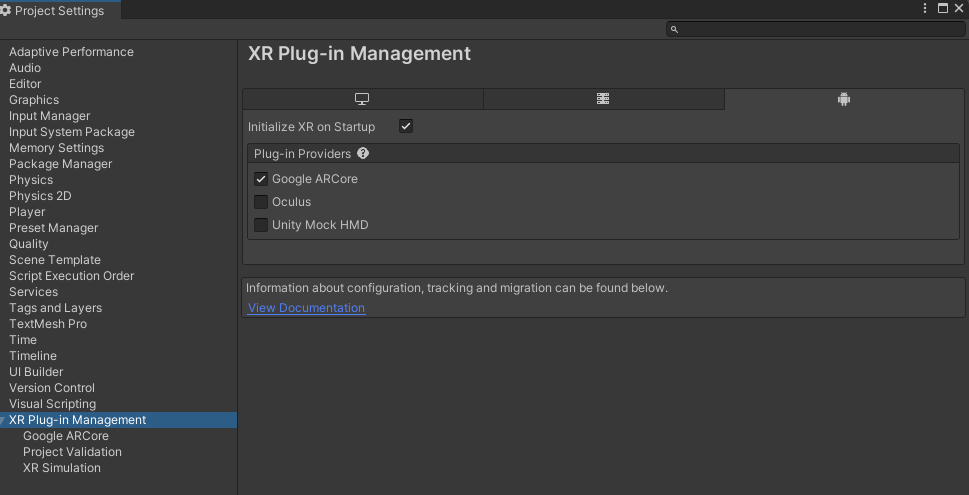Select Input System Package settings
Image resolution: width=969 pixels, height=495 pixels.
pyautogui.click(x=72, y=132)
